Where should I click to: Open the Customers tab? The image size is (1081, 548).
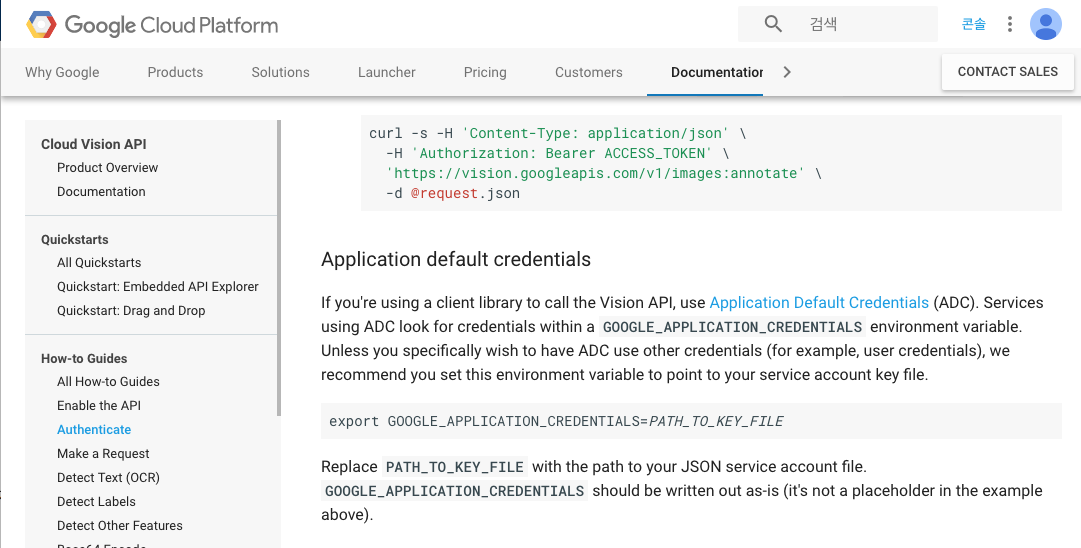tap(589, 72)
